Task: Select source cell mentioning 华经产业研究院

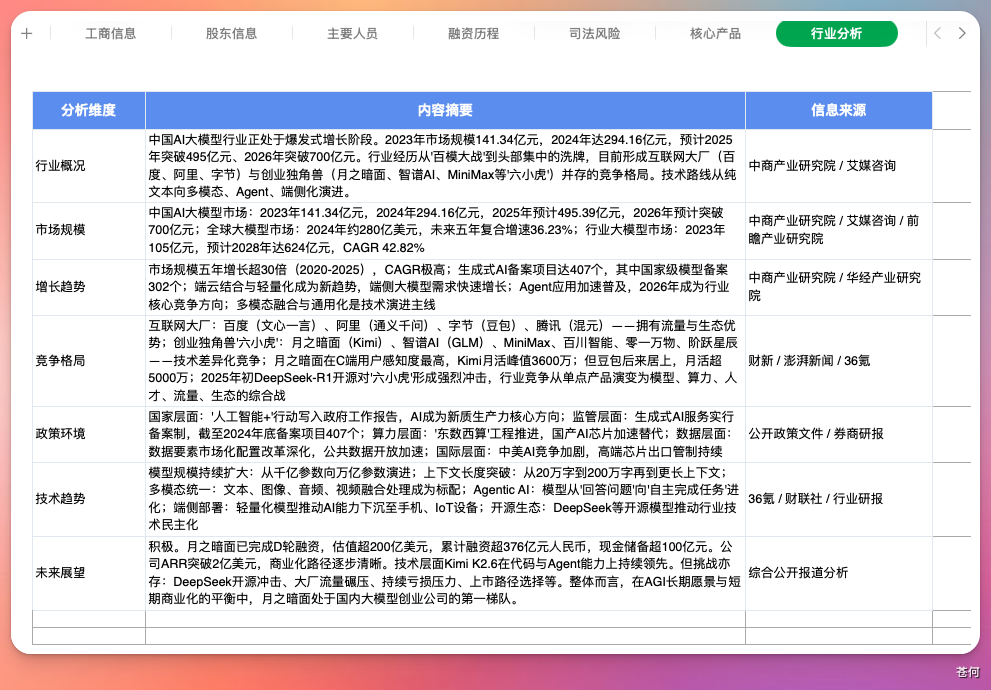Action: tap(839, 288)
